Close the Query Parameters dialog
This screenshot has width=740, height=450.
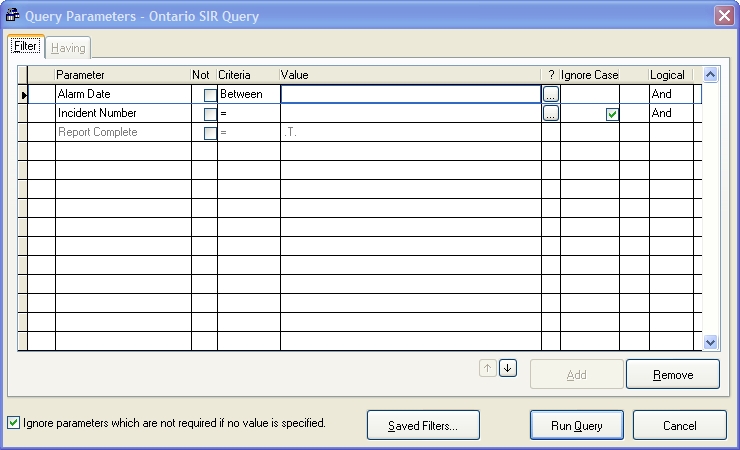click(724, 15)
